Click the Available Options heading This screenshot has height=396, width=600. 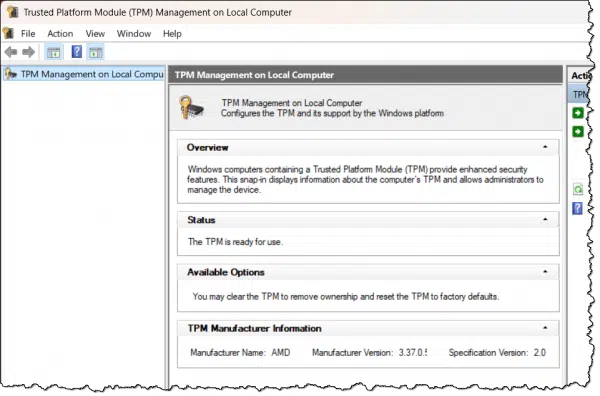point(226,272)
